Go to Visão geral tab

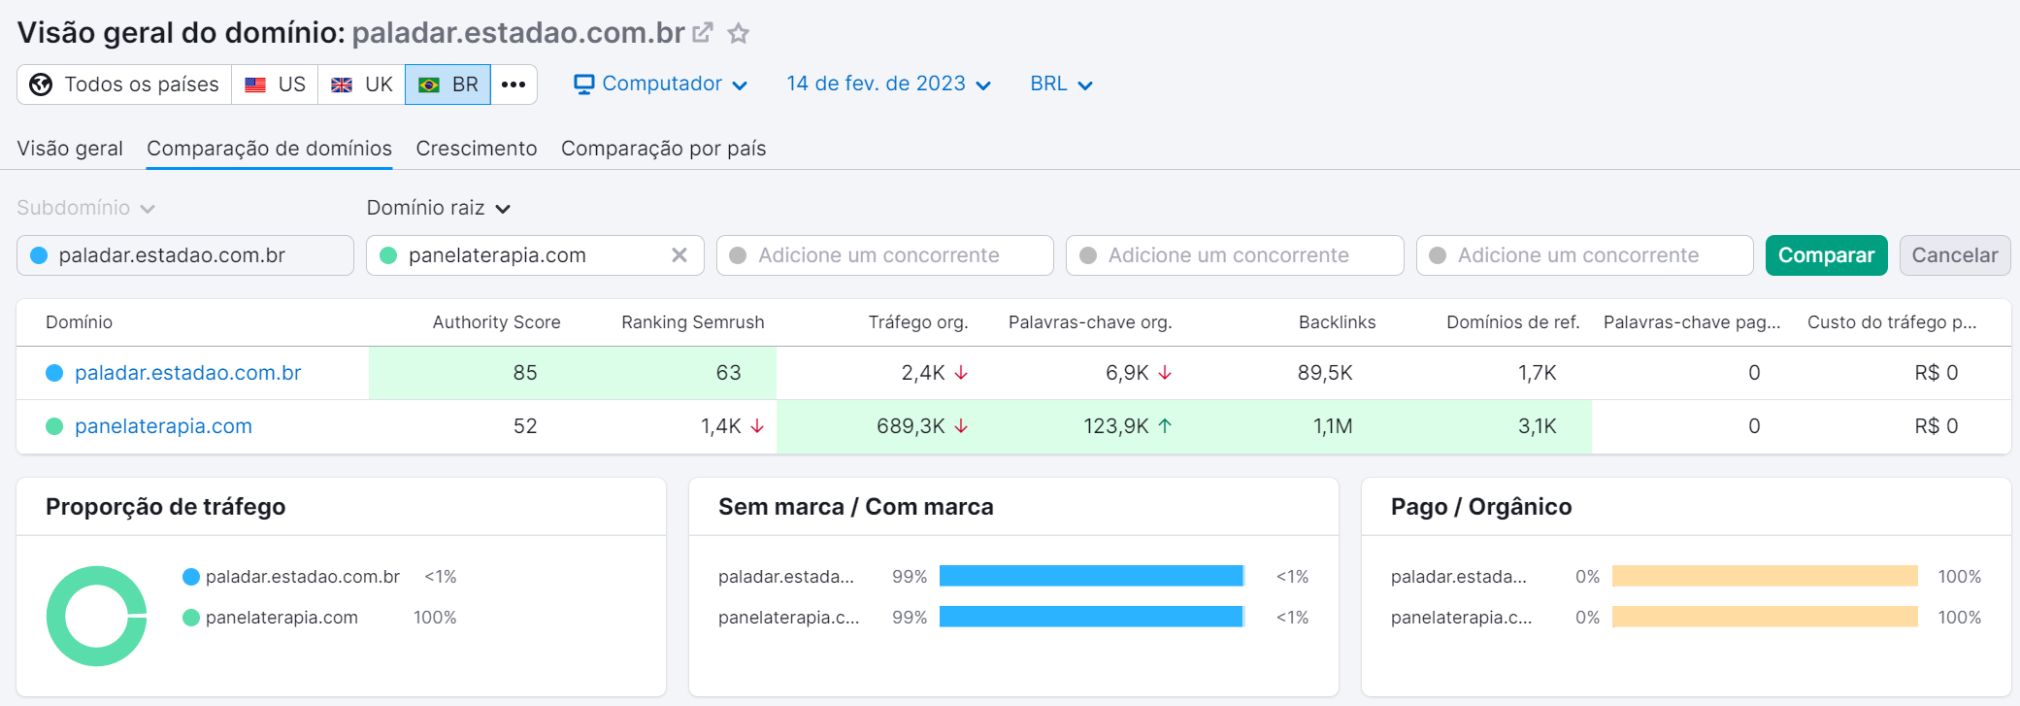70,148
